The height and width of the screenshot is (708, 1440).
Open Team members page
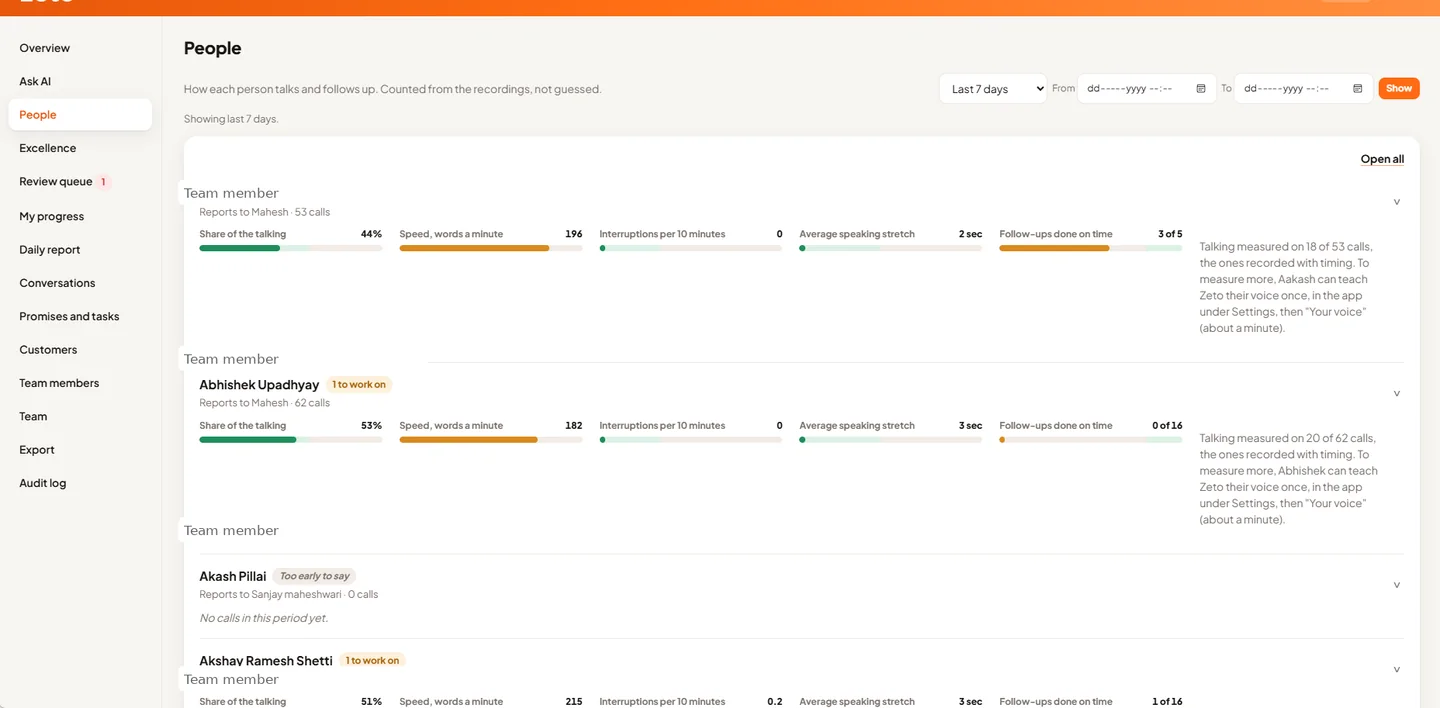(x=80, y=383)
